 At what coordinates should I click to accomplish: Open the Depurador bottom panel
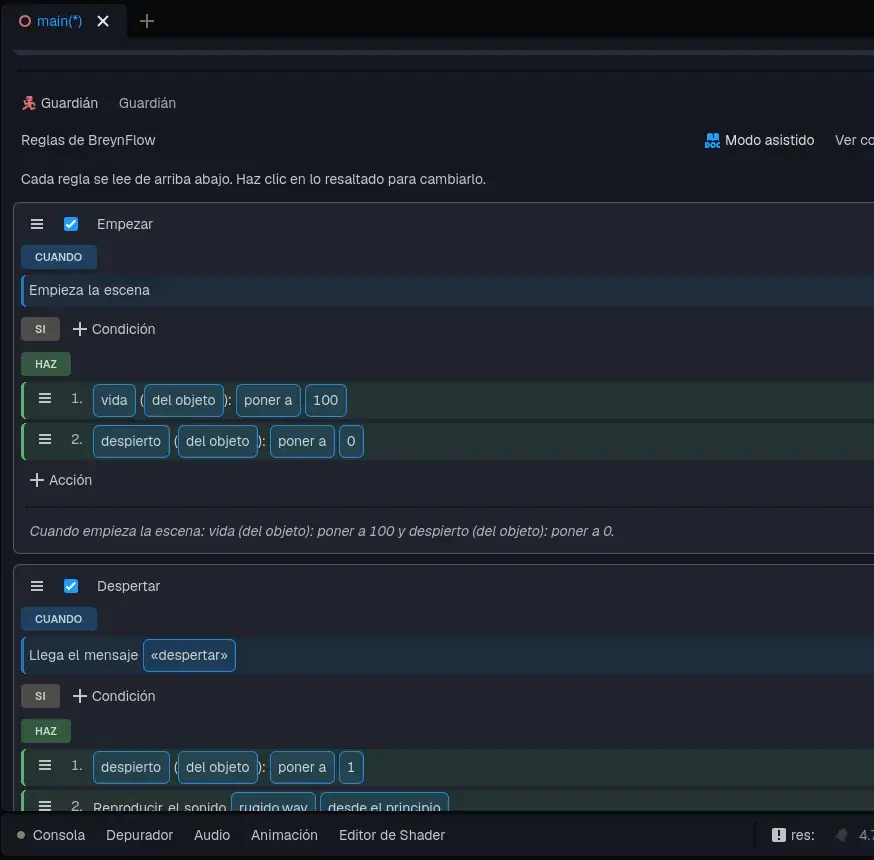coord(139,835)
